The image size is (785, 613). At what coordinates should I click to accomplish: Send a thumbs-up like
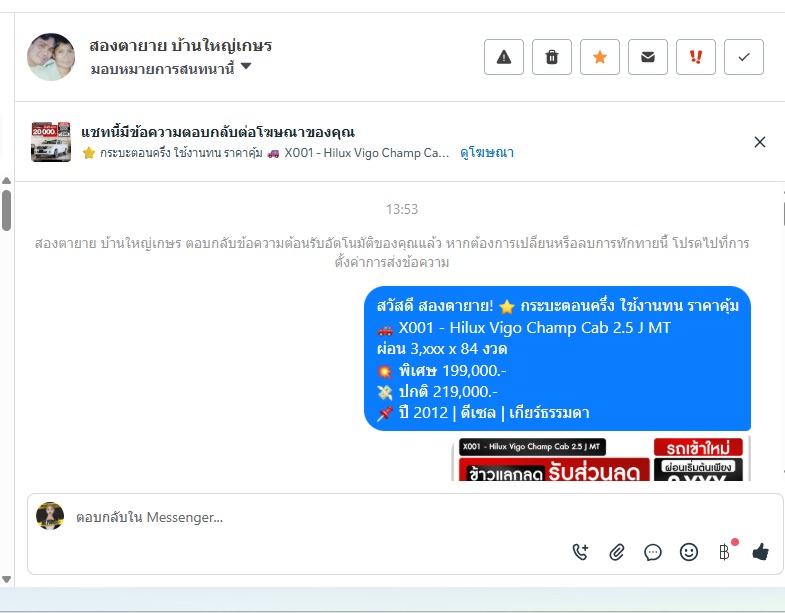(760, 552)
